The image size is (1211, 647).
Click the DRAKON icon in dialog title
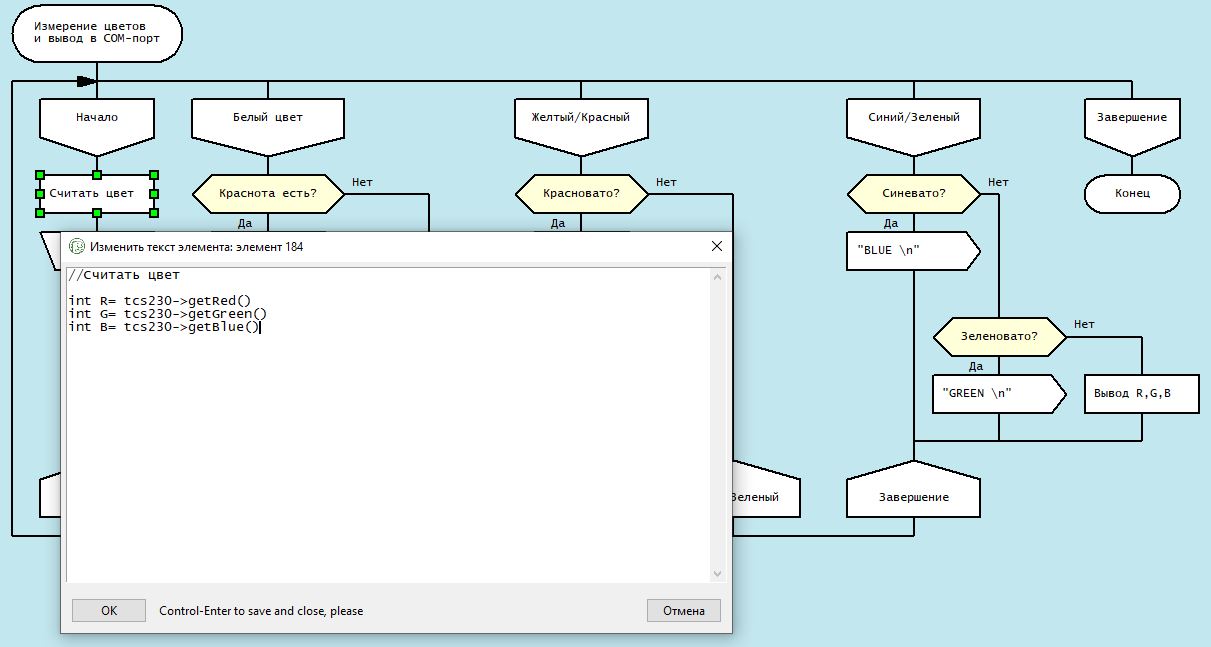77,246
